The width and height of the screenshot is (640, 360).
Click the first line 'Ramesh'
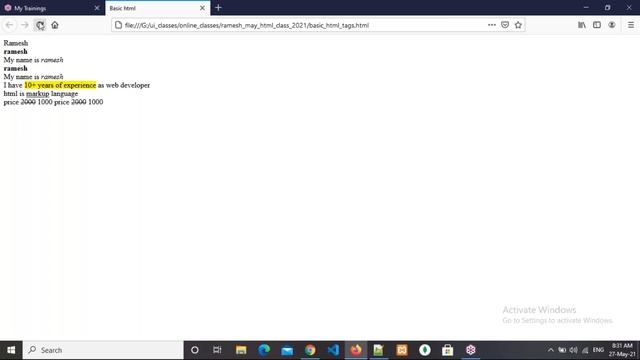16,43
